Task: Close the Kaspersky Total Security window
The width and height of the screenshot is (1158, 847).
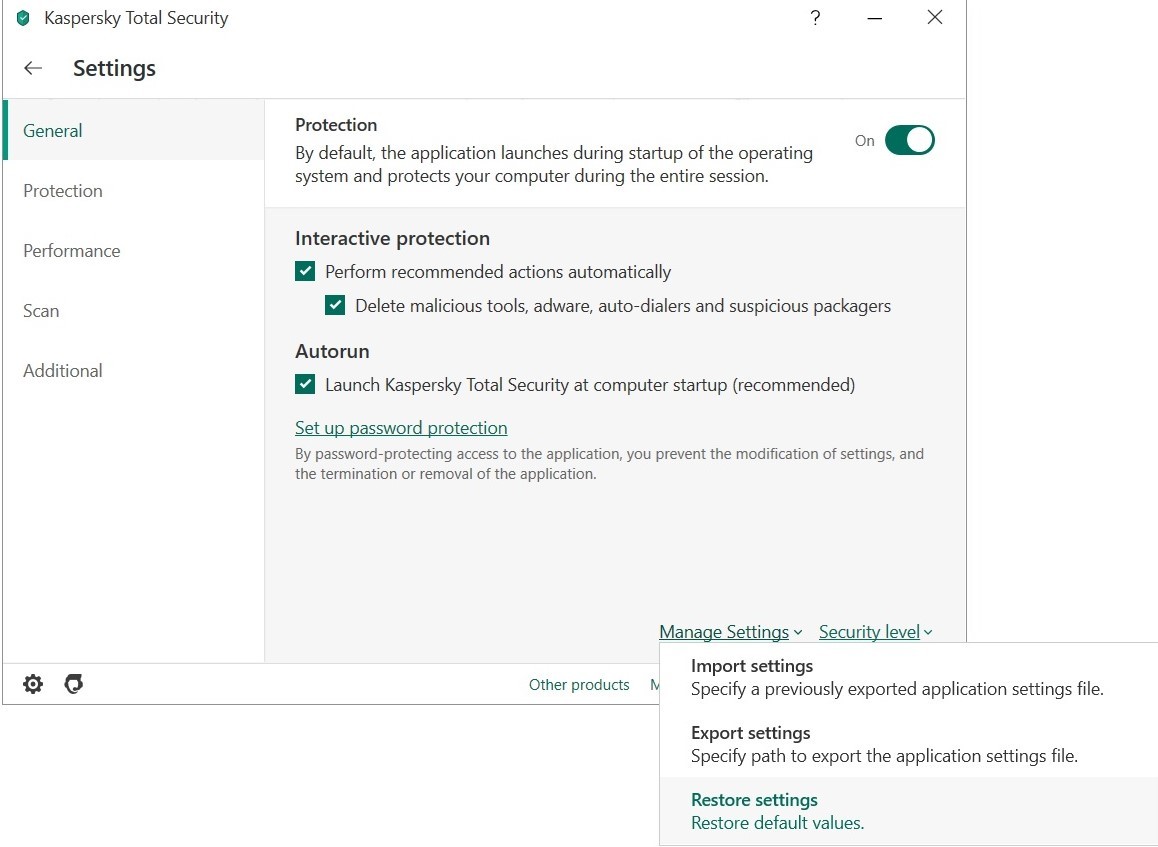Action: tap(934, 18)
